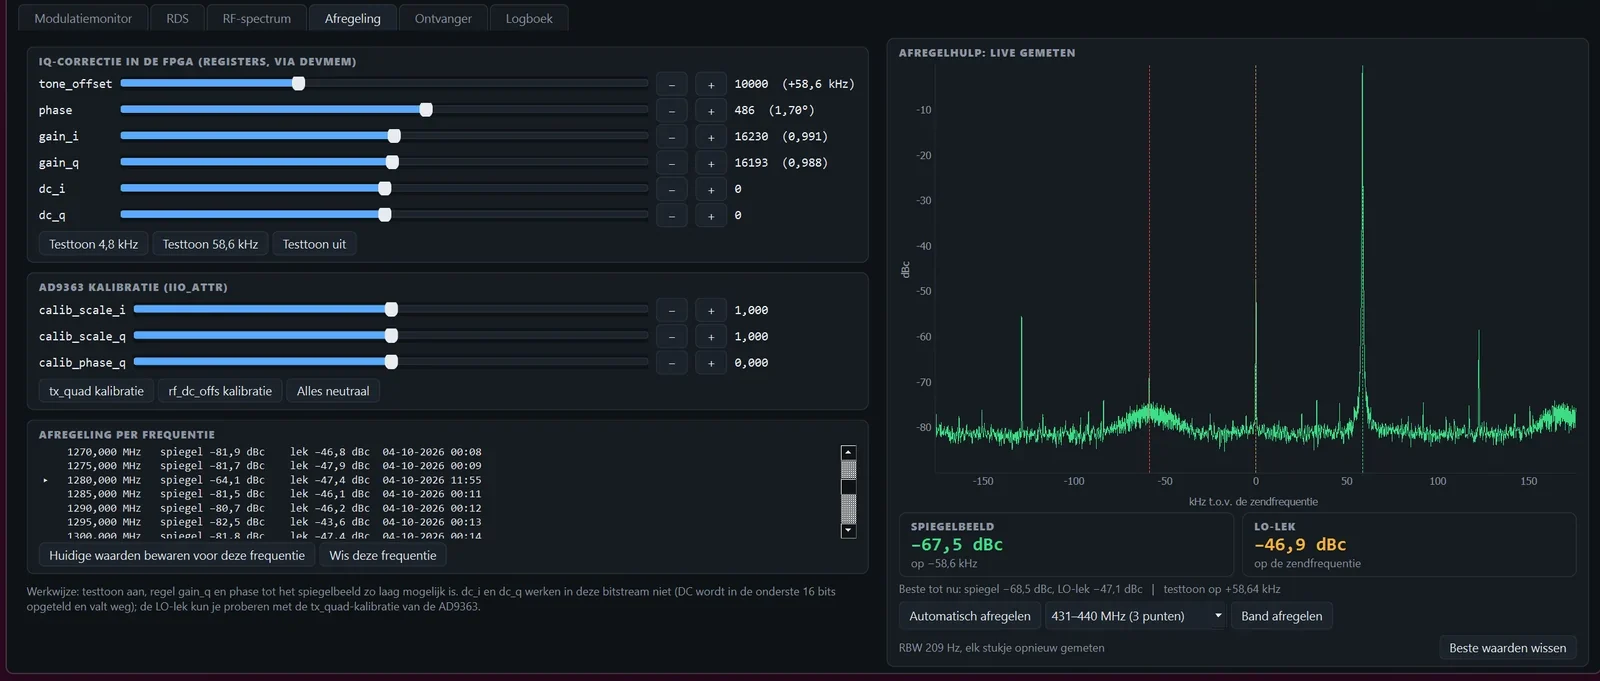The height and width of the screenshot is (681, 1600).
Task: Increase tone_offset with its plus button
Action: (x=711, y=85)
